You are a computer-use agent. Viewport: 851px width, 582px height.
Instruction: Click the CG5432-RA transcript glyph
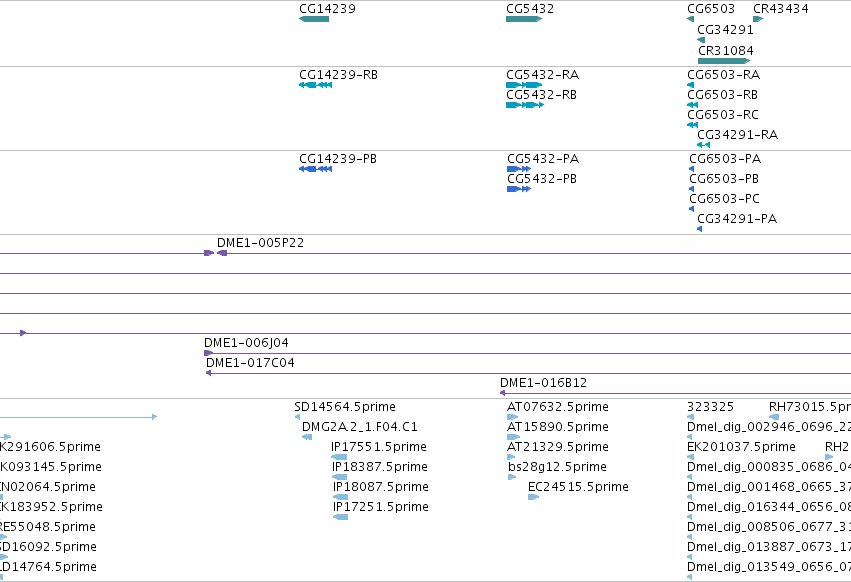[x=524, y=85]
